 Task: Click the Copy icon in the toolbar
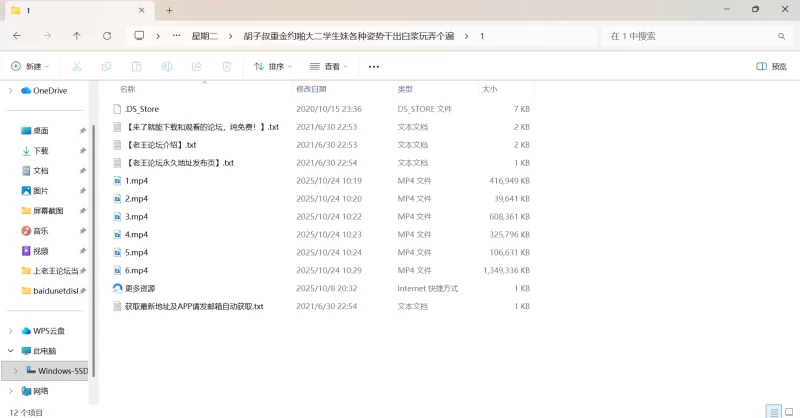coord(106,67)
